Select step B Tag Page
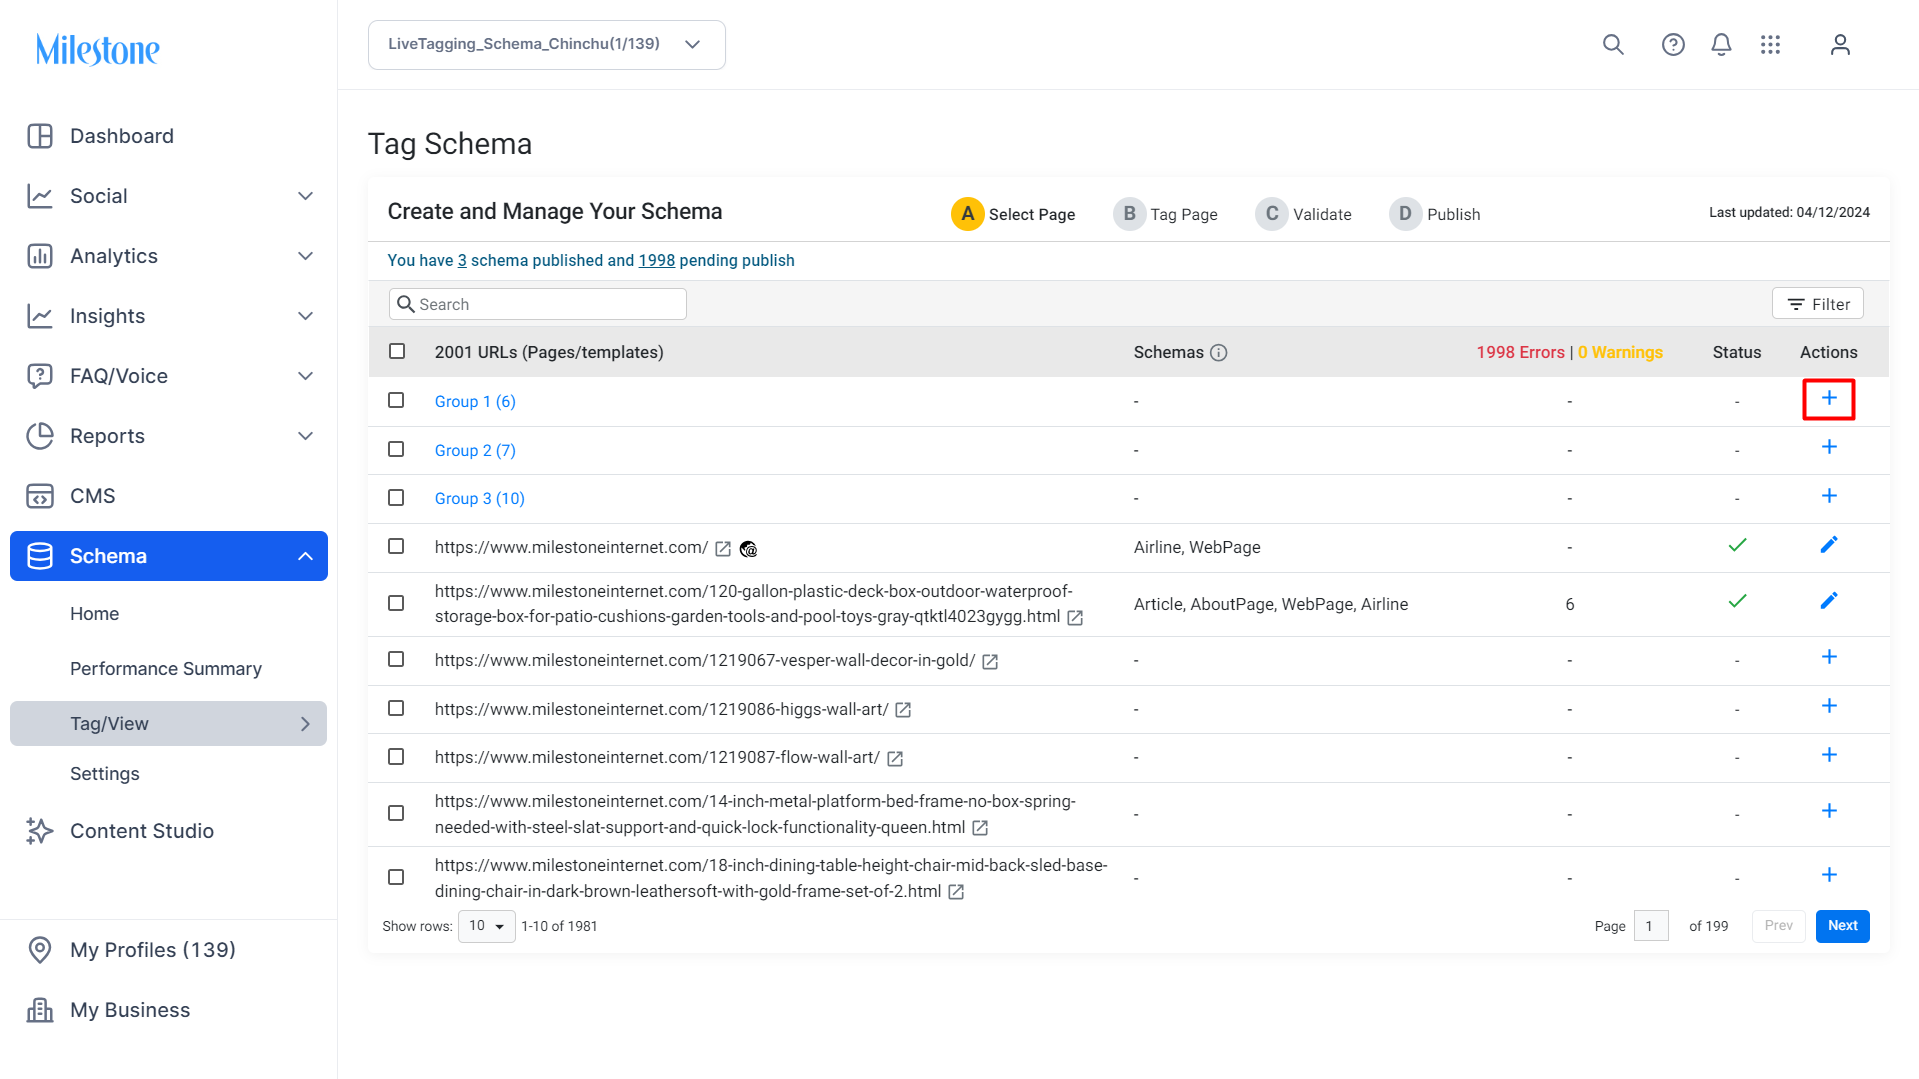1919x1079 pixels. [1165, 214]
